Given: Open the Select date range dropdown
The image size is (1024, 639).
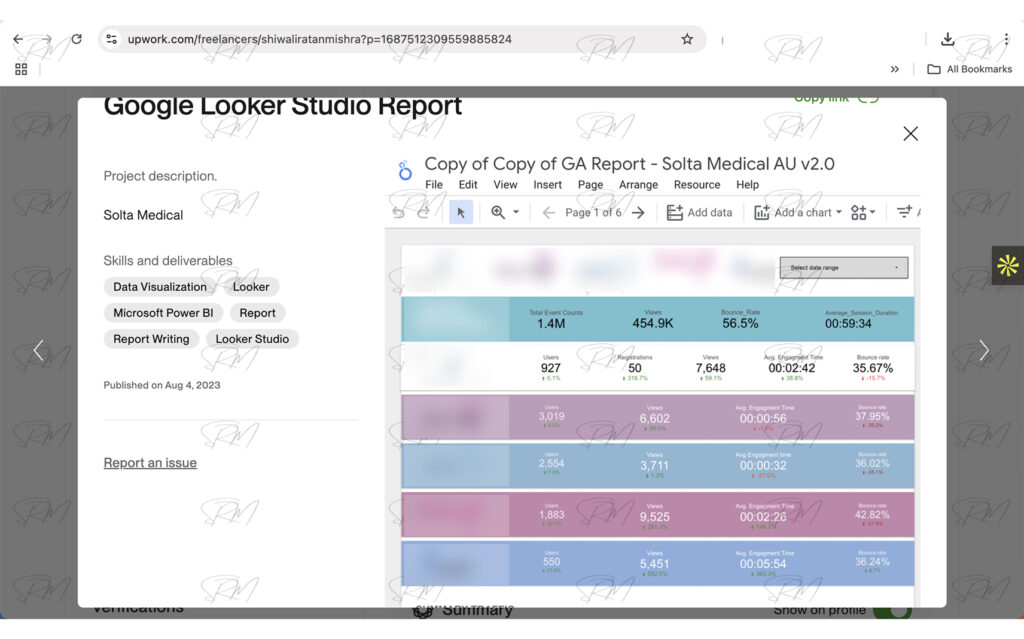Looking at the screenshot, I should pyautogui.click(x=844, y=268).
